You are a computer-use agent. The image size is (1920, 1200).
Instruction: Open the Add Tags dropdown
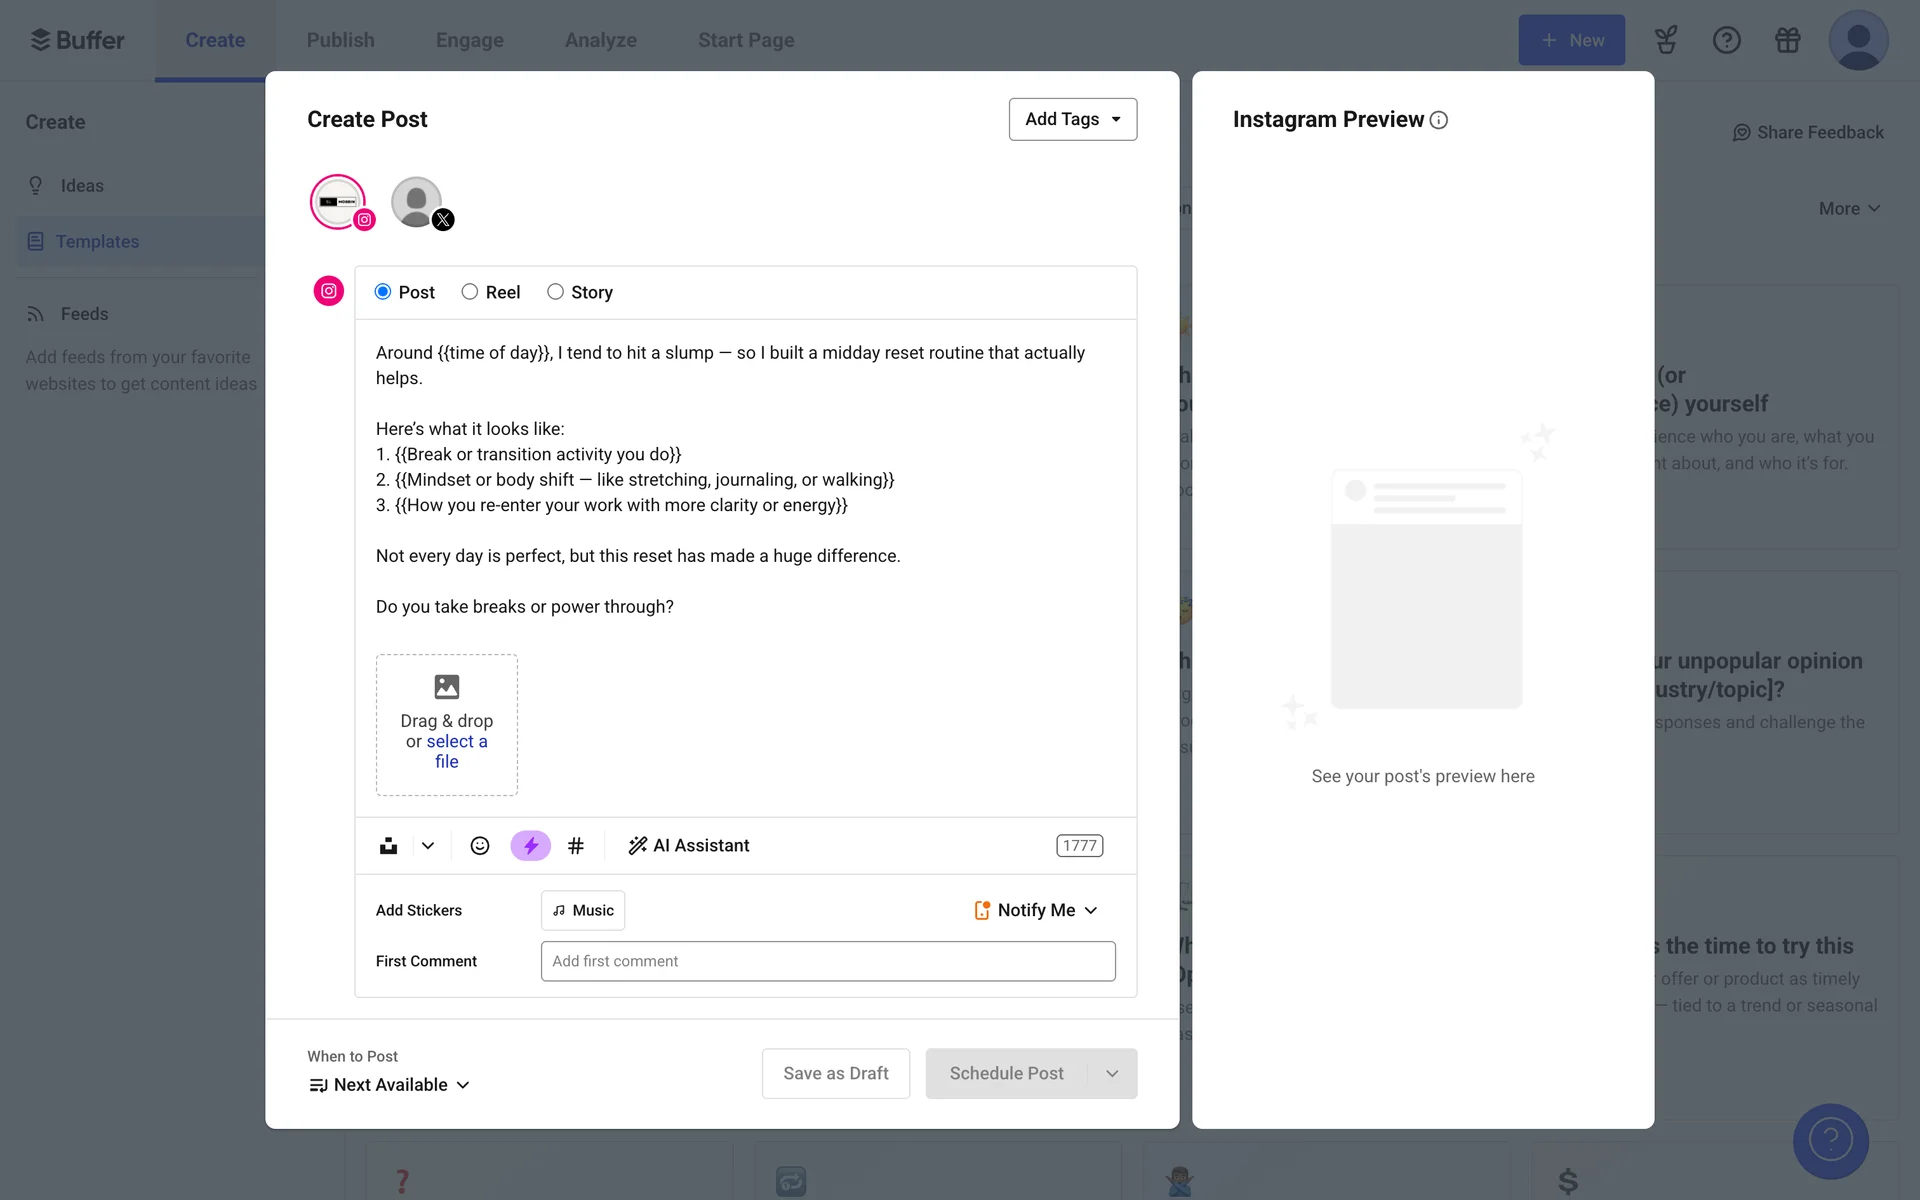1072,119
